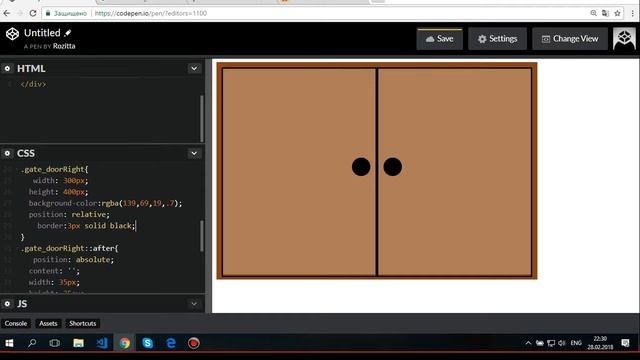Click the HTML panel title
640x360 pixels.
[x=31, y=69]
